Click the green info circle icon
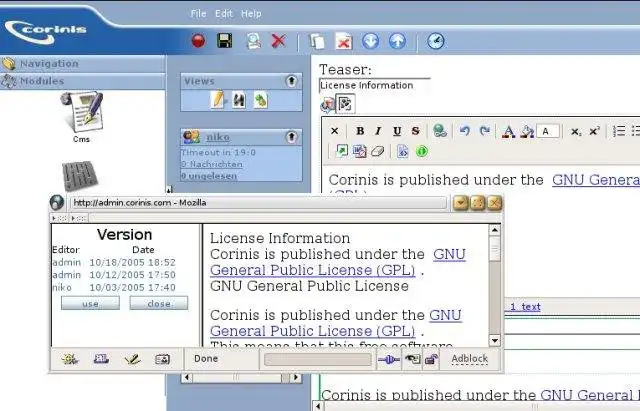Viewport: 640px width, 411px height. [x=422, y=151]
